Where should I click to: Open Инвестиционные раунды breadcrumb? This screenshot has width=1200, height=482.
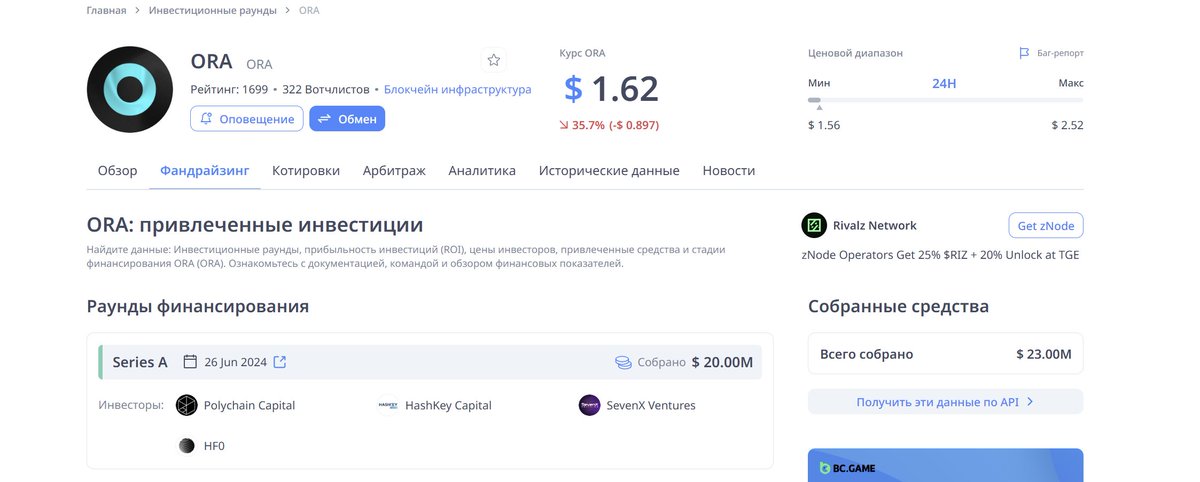(213, 10)
